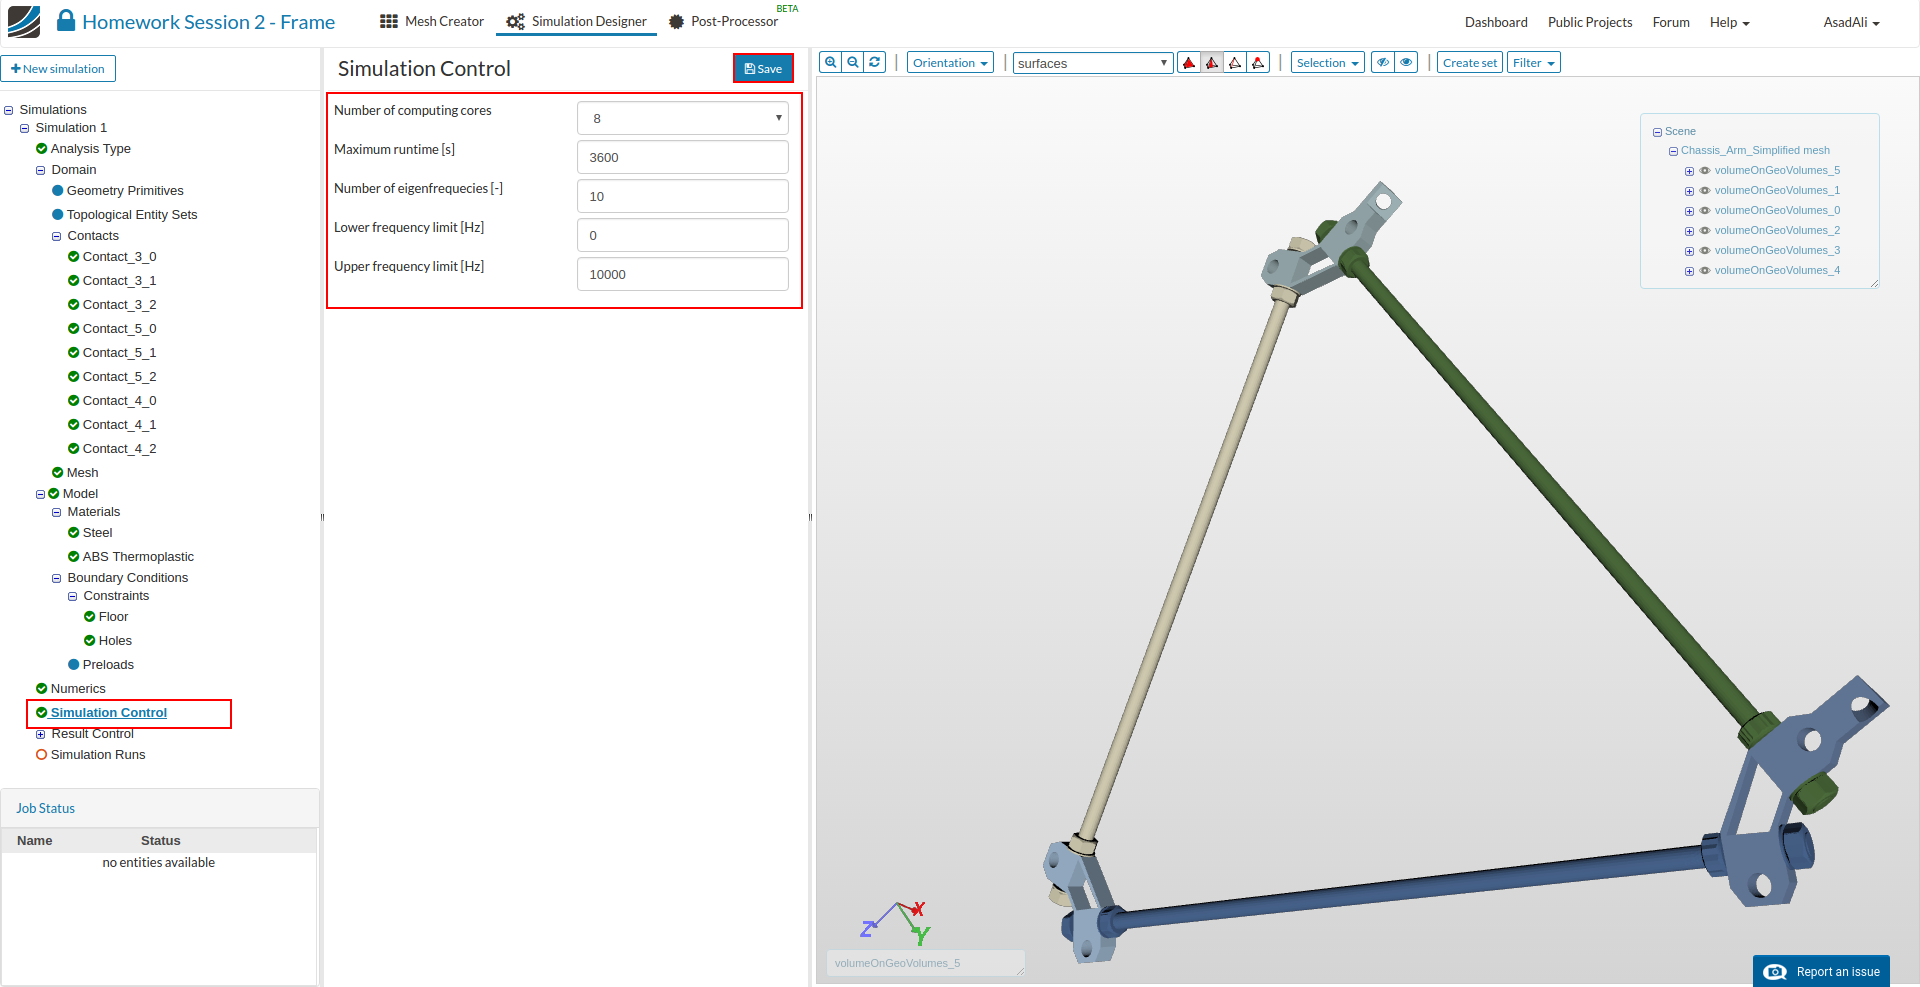Click the Simulation Runs orange circle icon
The height and width of the screenshot is (987, 1920).
42,755
